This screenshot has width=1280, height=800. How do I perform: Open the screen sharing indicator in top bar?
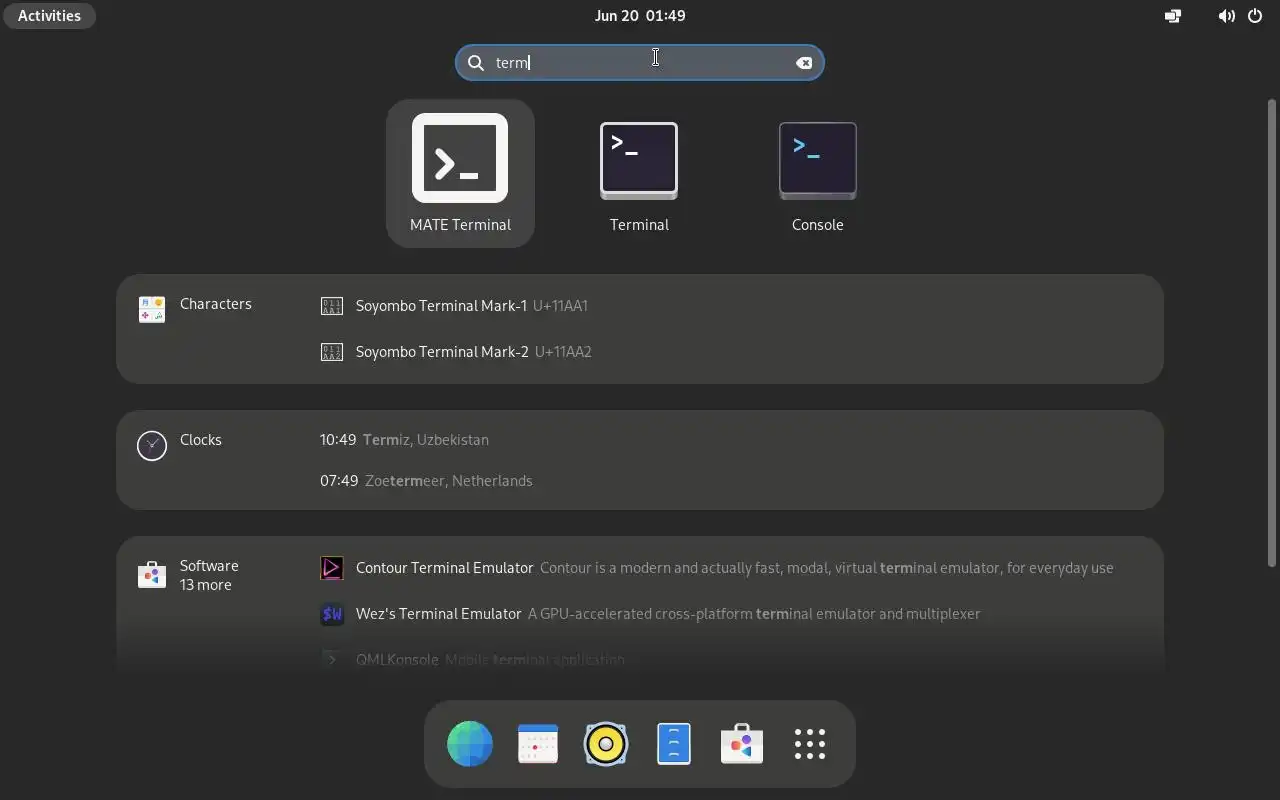(1173, 16)
